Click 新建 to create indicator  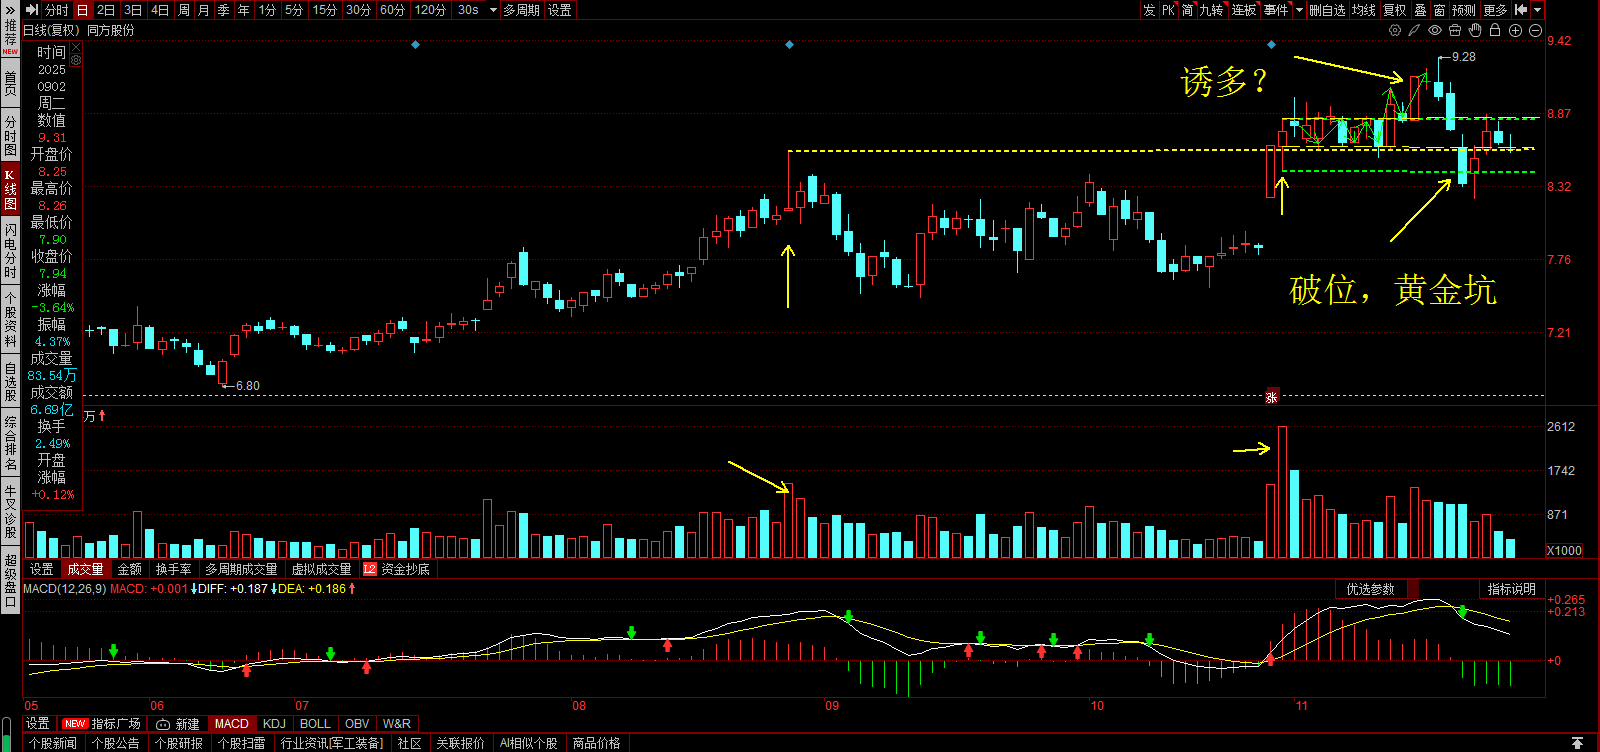(178, 724)
